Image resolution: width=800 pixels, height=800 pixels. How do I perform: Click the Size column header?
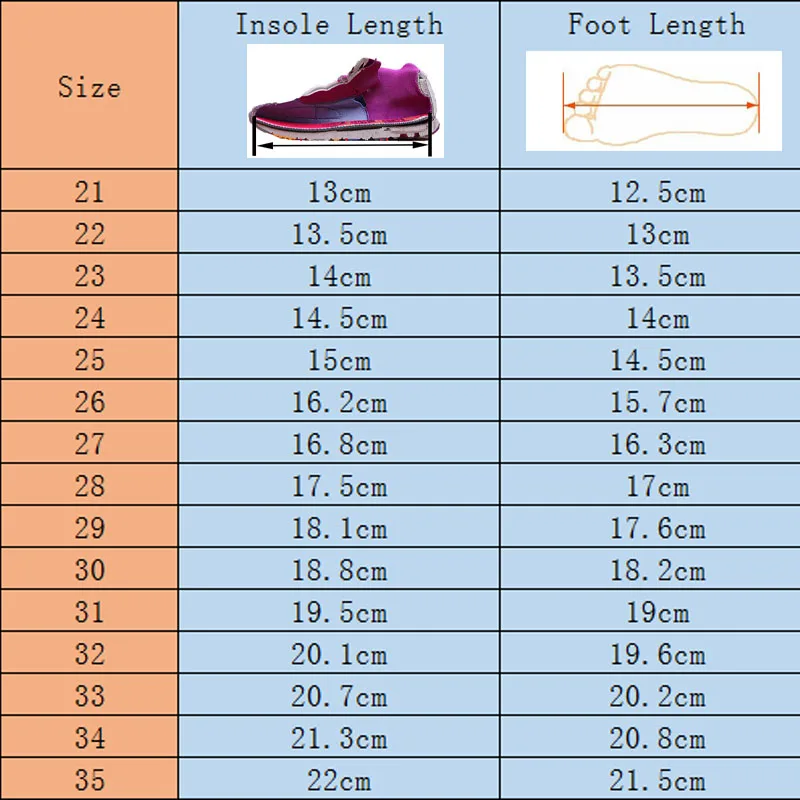(89, 87)
